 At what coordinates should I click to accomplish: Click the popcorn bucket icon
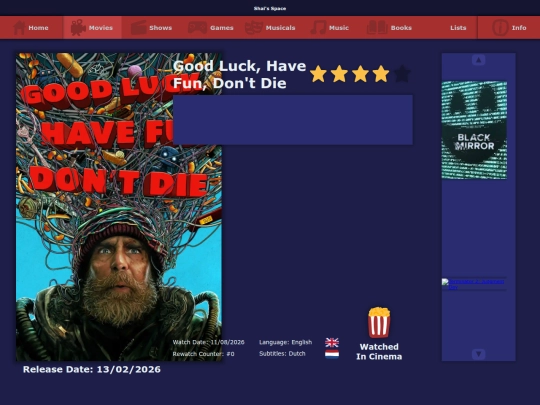point(379,323)
